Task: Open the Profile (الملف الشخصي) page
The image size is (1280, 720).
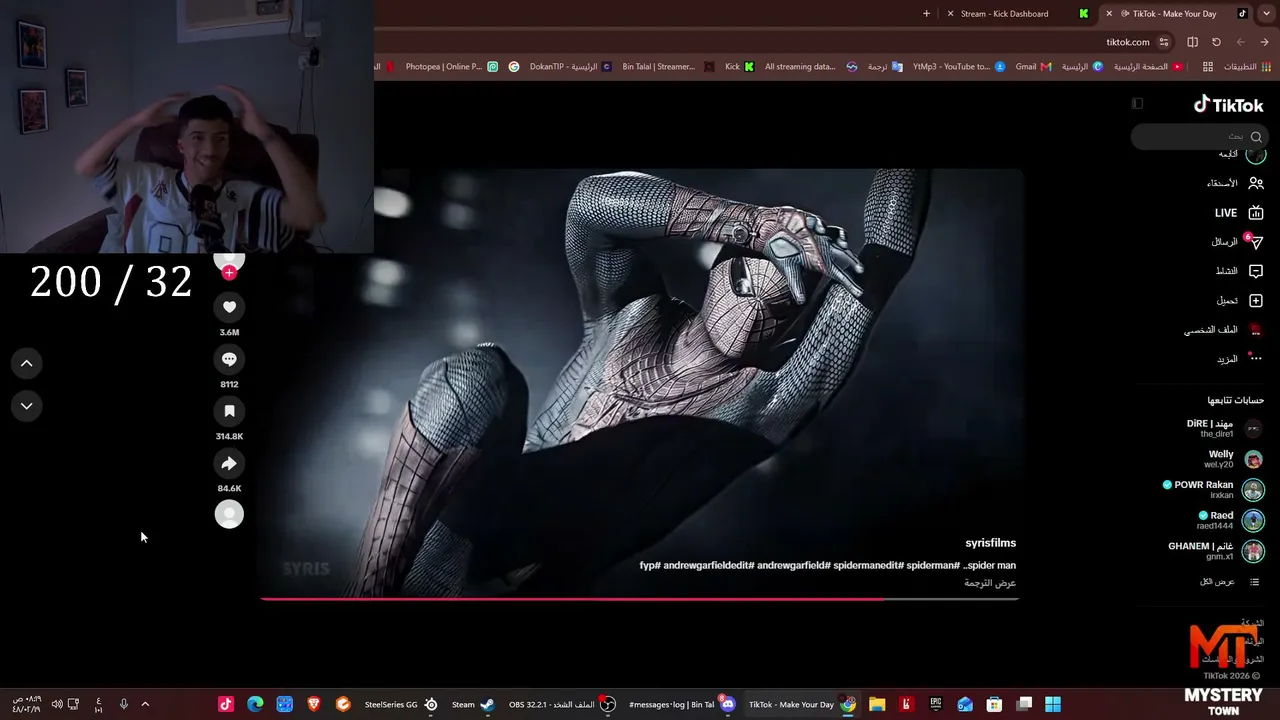Action: (x=1224, y=330)
